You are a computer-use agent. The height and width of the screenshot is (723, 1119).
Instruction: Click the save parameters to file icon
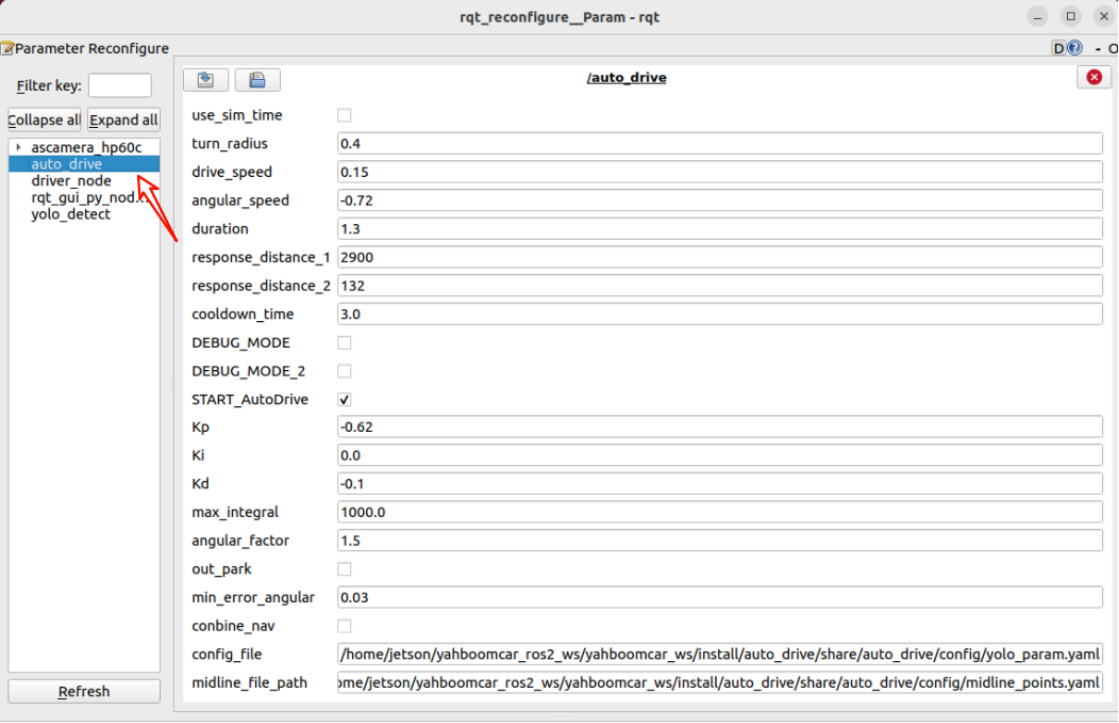point(257,80)
